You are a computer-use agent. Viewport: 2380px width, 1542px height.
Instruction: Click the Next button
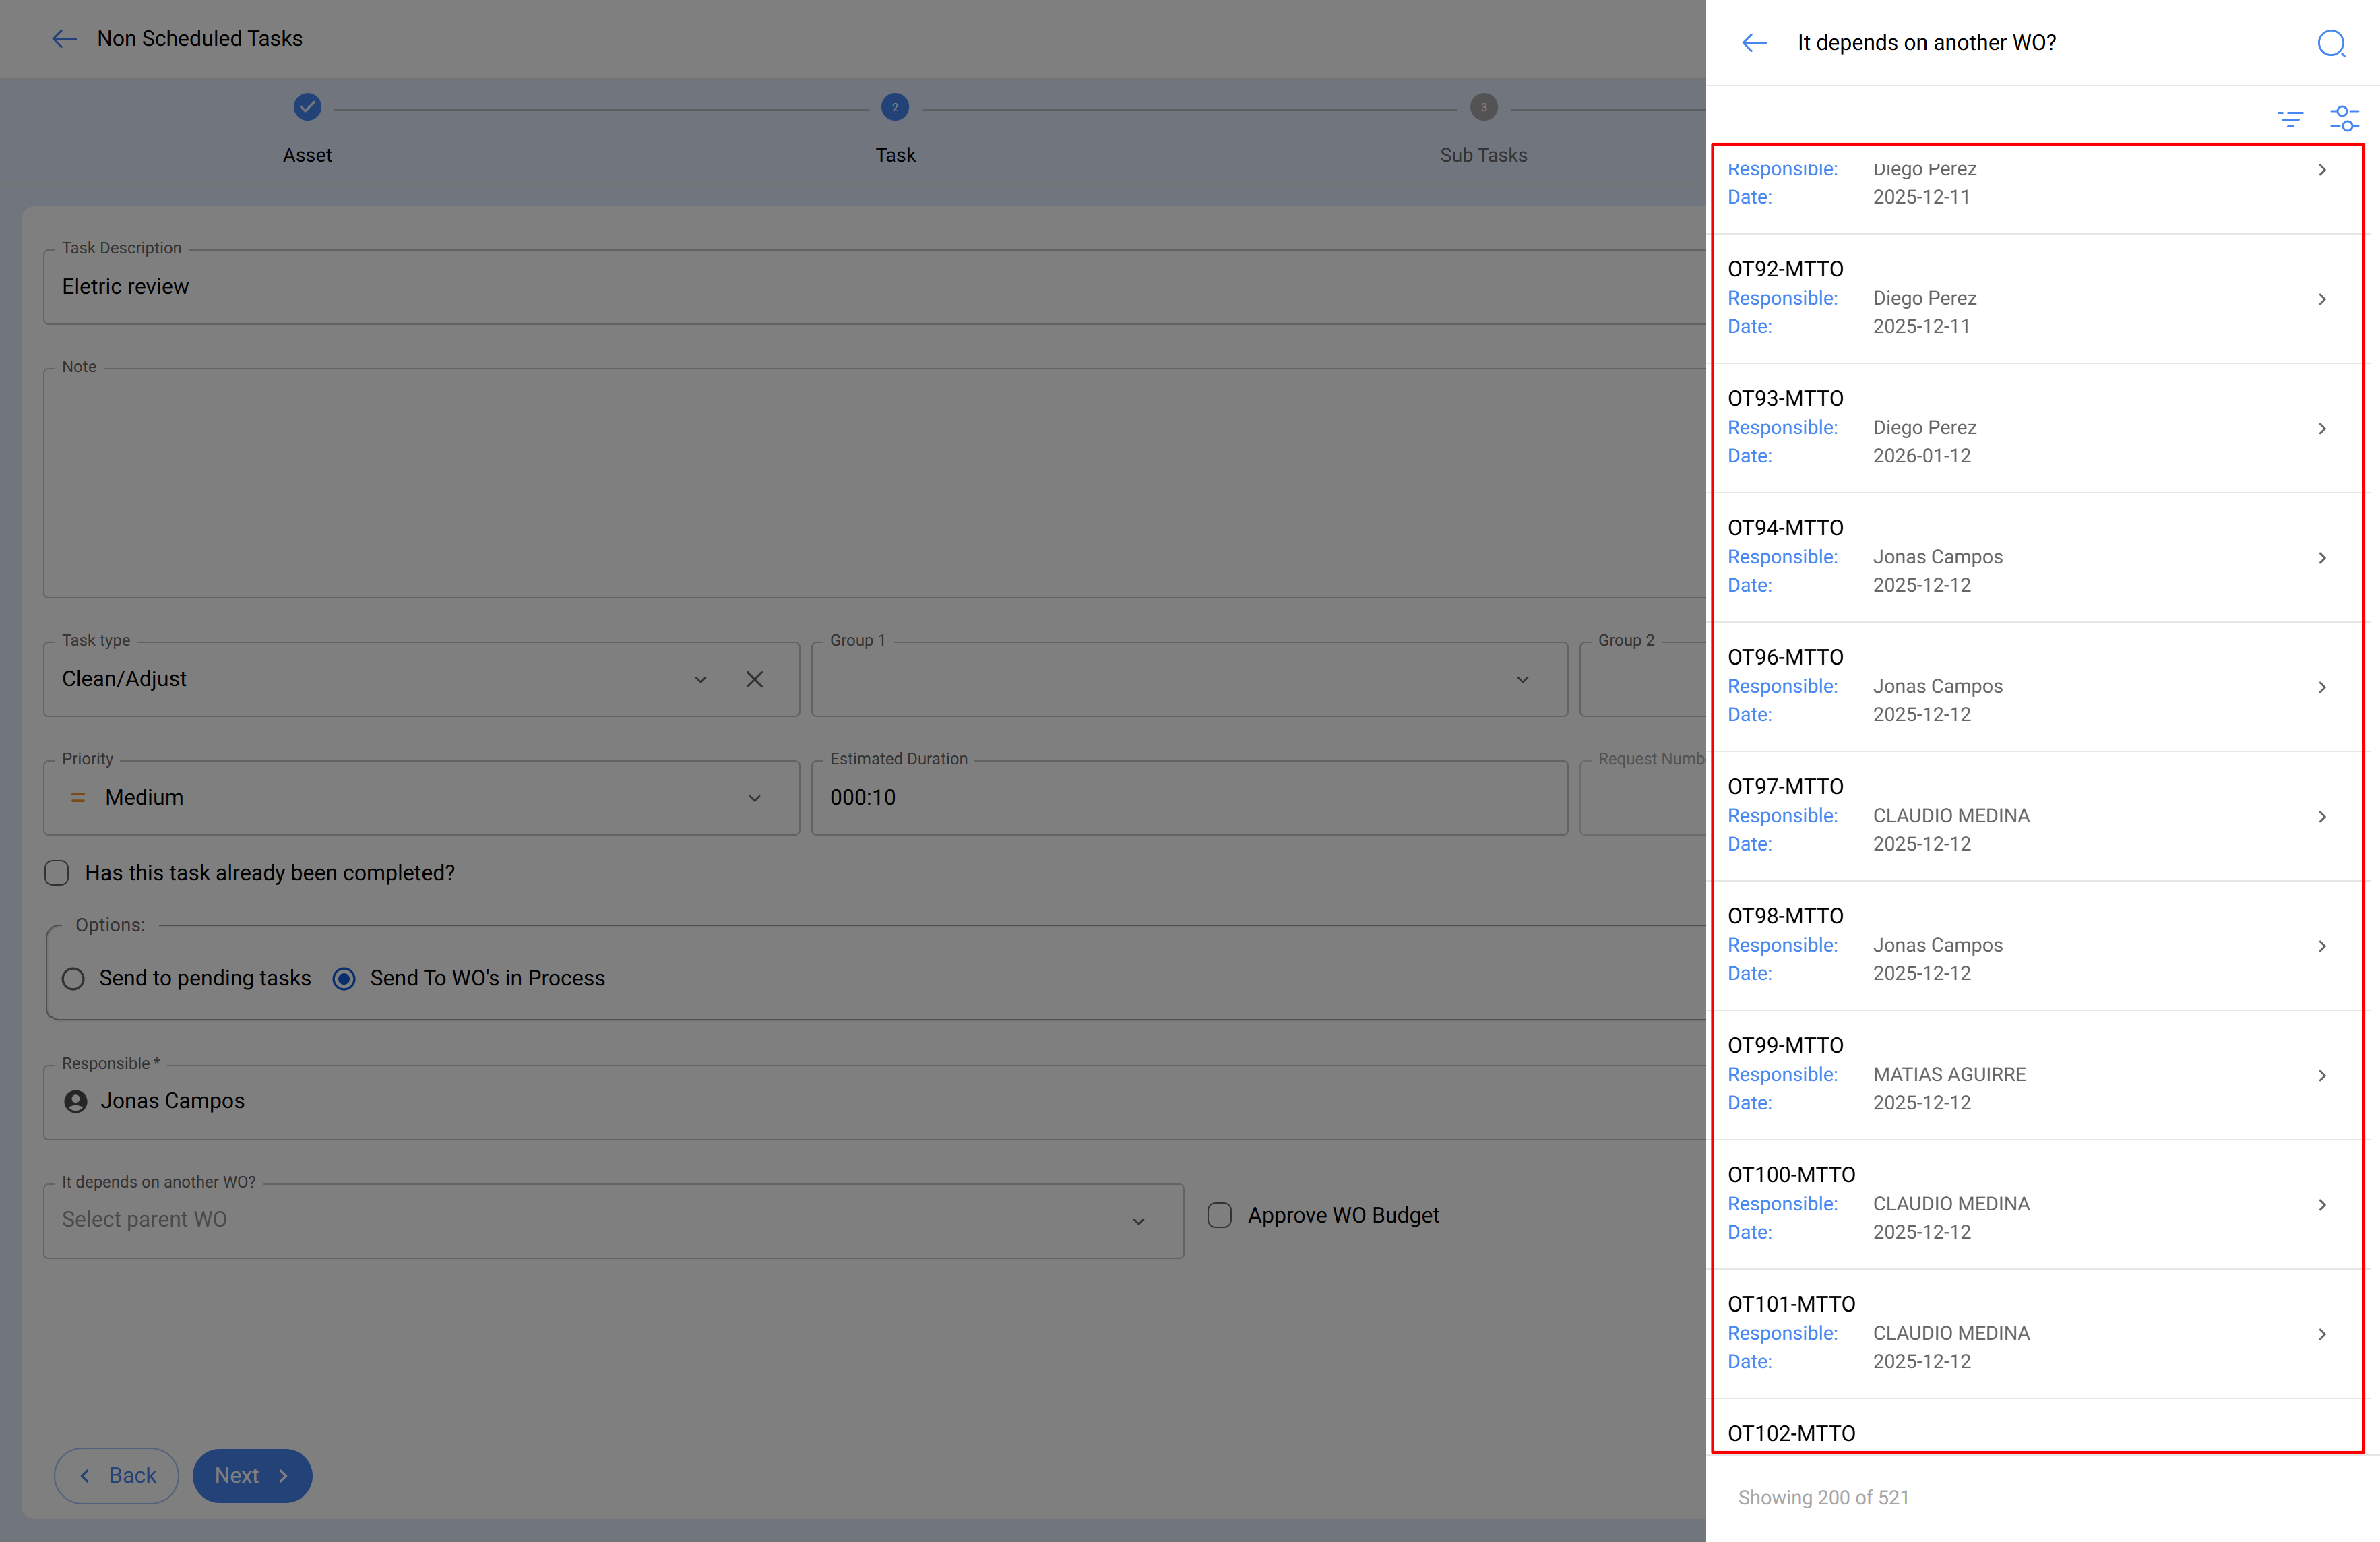[251, 1475]
